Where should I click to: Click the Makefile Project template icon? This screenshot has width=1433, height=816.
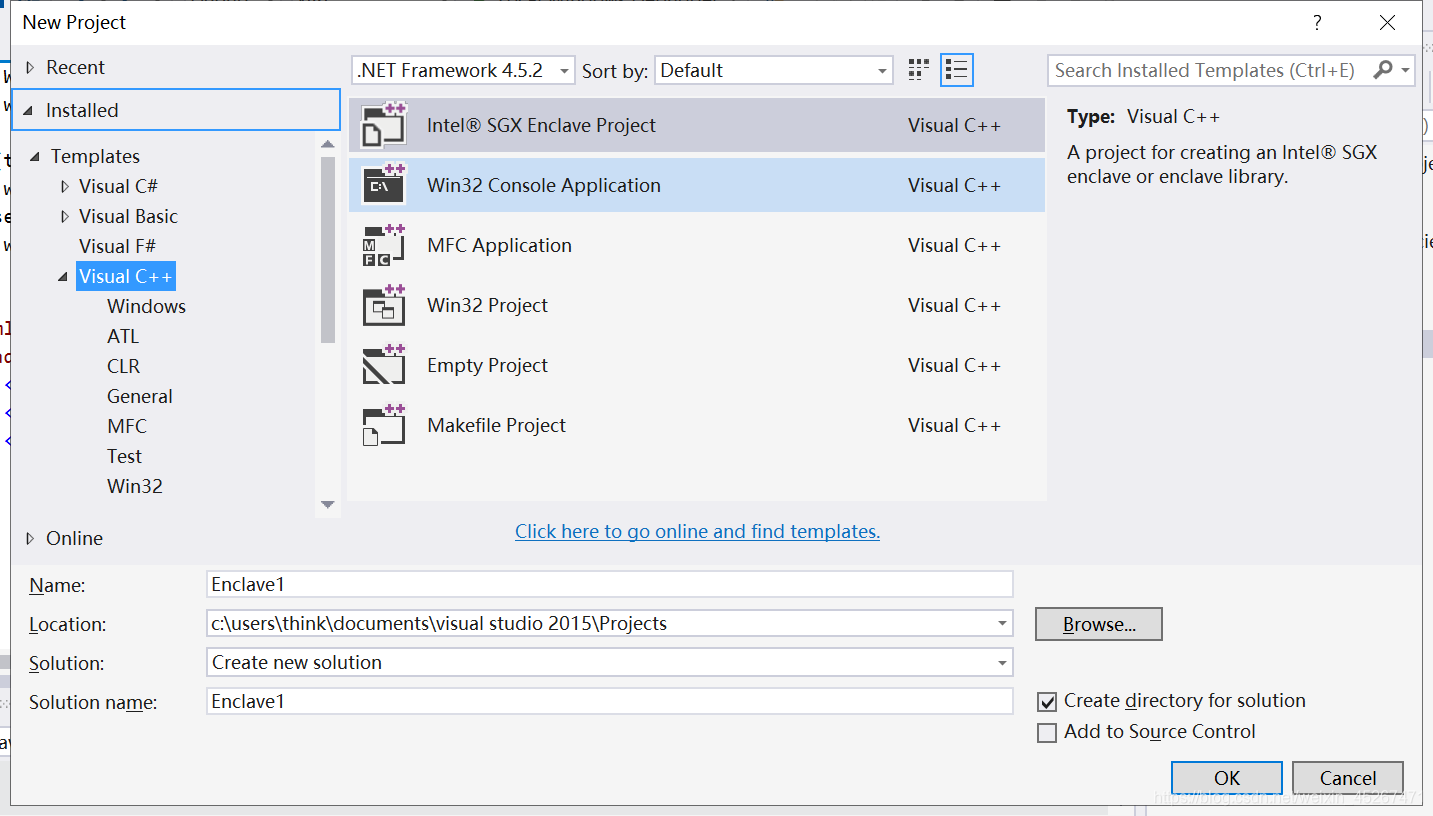click(384, 425)
